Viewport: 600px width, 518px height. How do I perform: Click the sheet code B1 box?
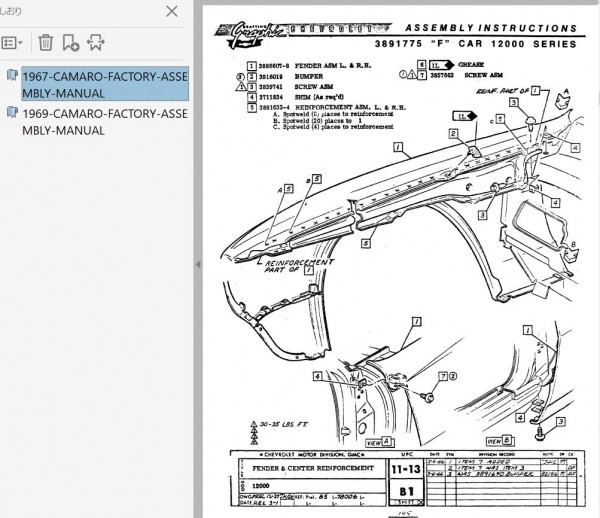click(x=406, y=491)
